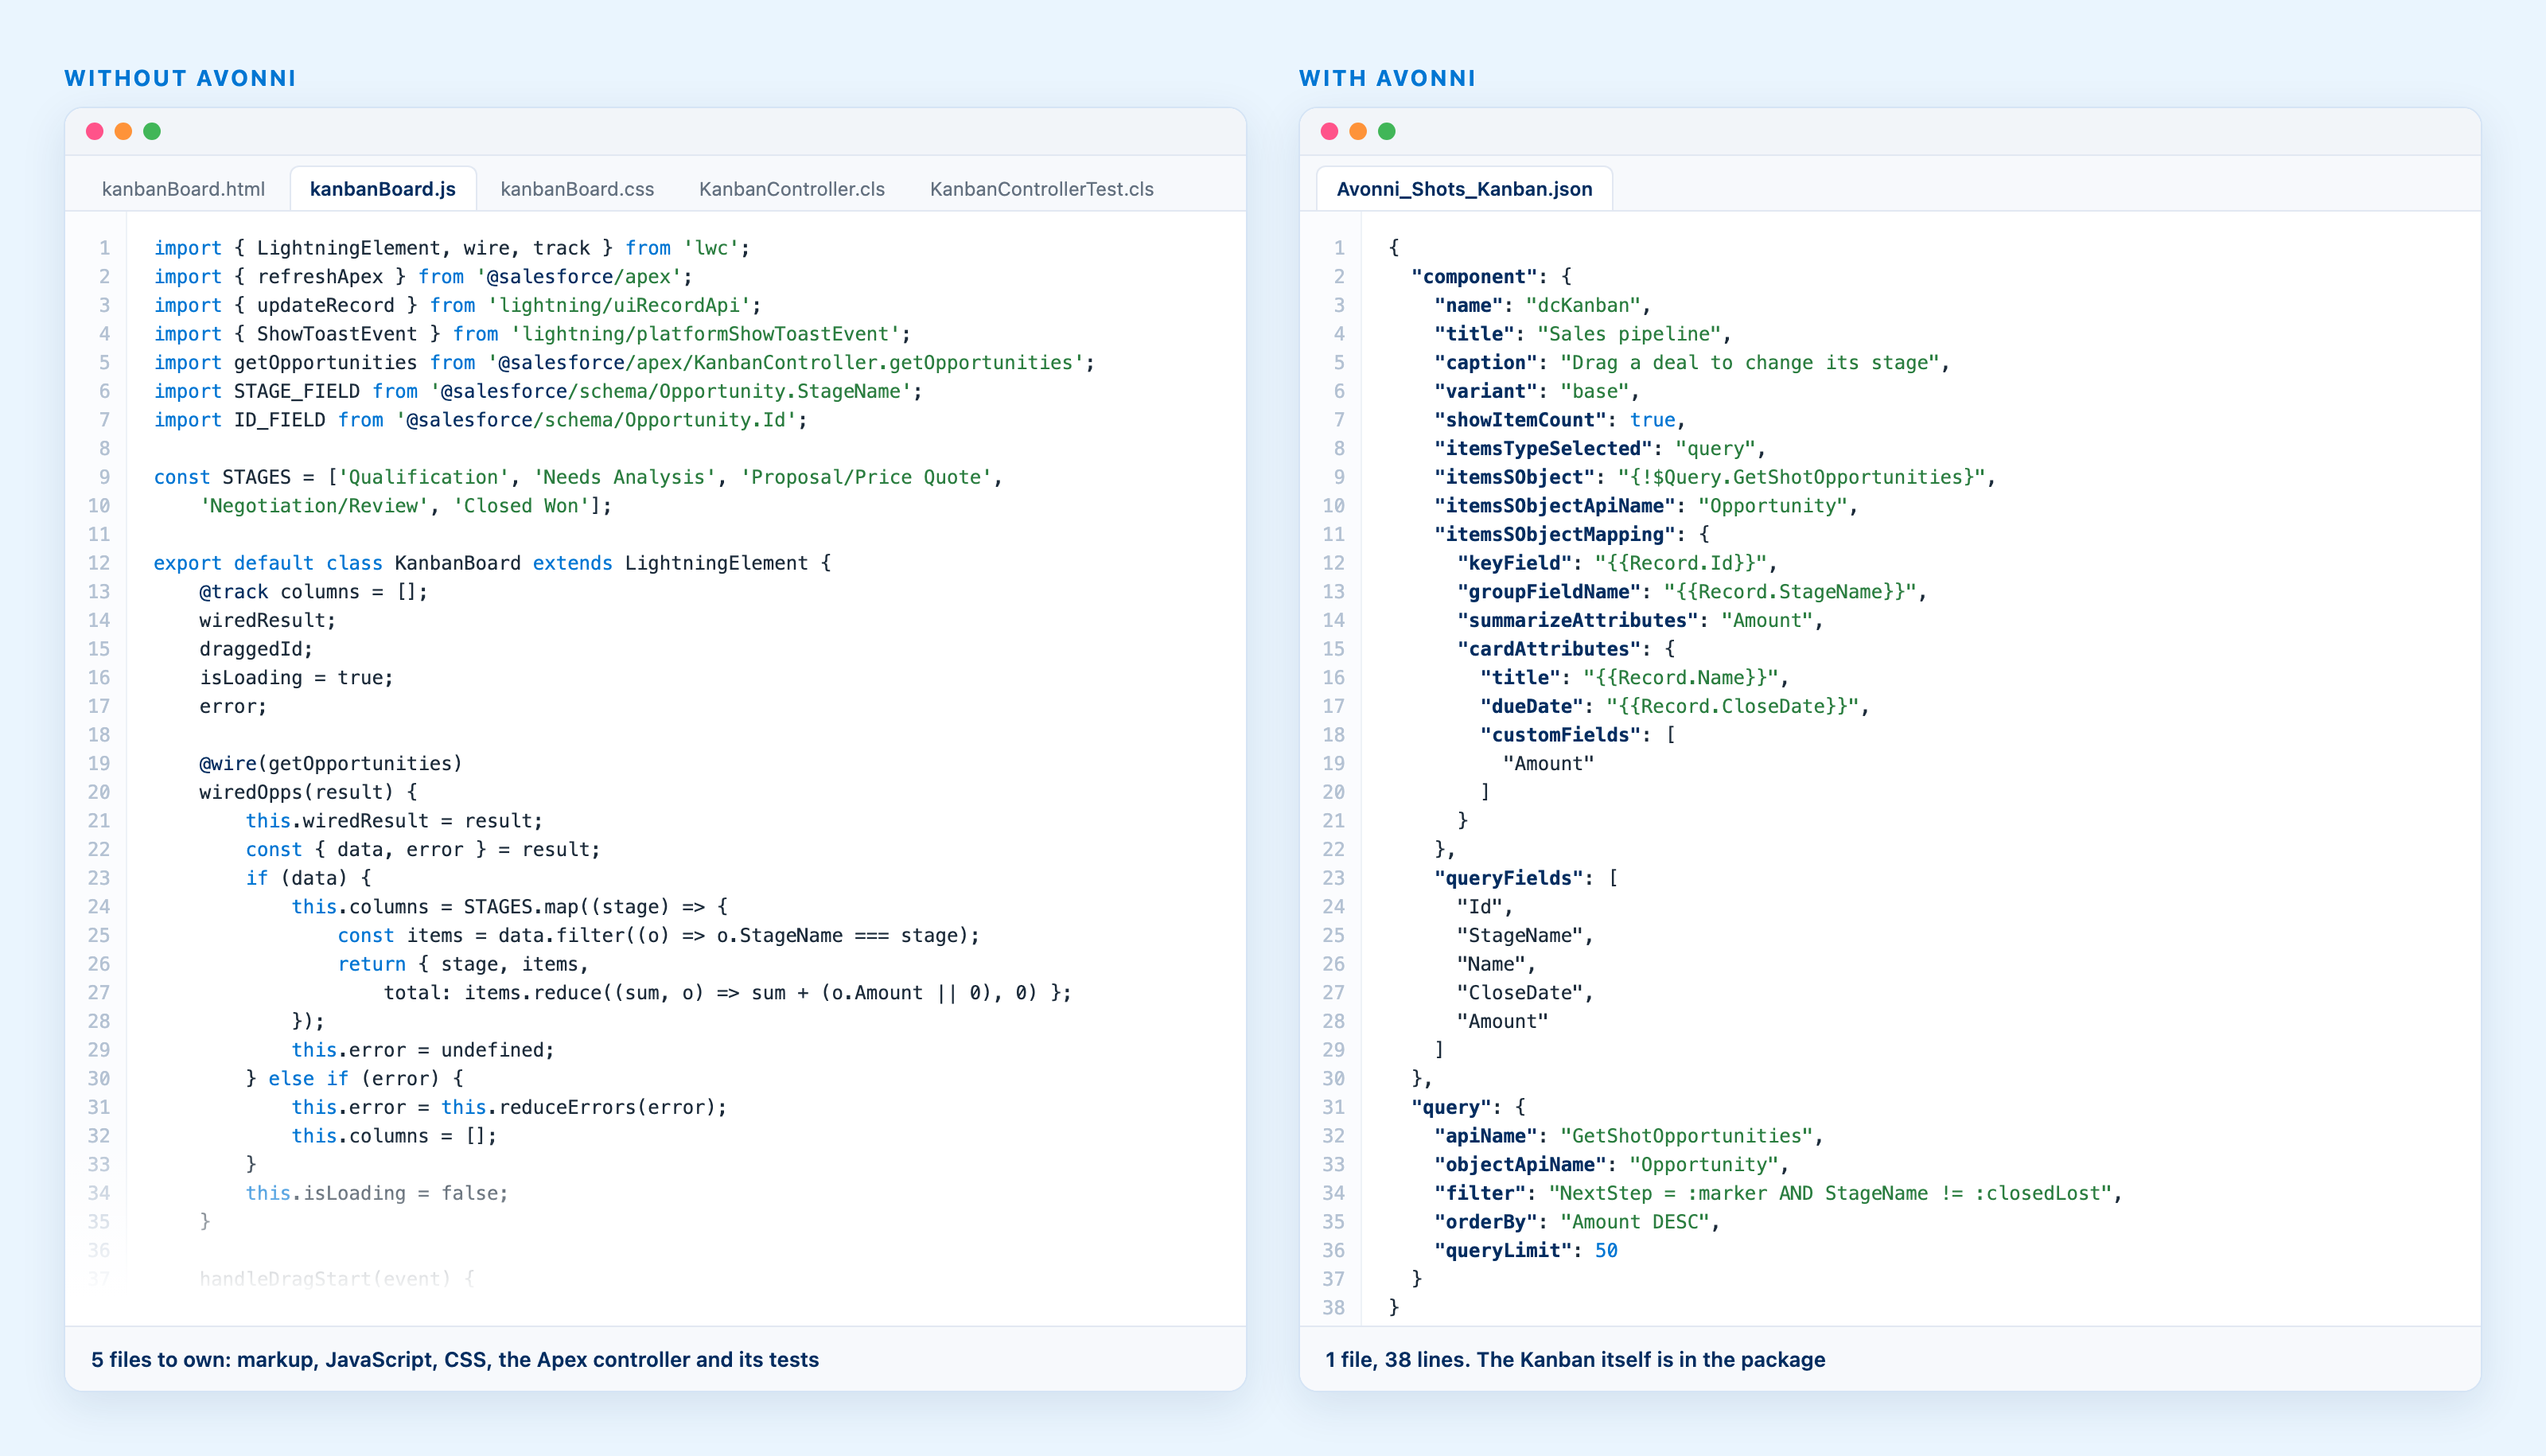The width and height of the screenshot is (2546, 1456).
Task: Click the 'this.columns = STAGES.map' line
Action: click(x=510, y=907)
